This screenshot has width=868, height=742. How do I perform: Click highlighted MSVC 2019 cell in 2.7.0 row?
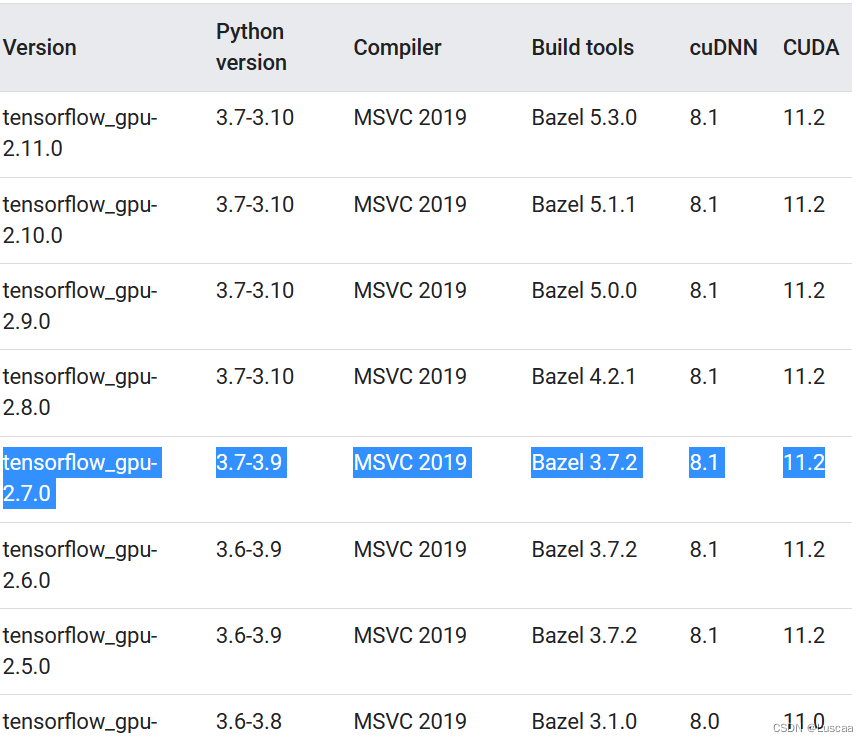[412, 462]
